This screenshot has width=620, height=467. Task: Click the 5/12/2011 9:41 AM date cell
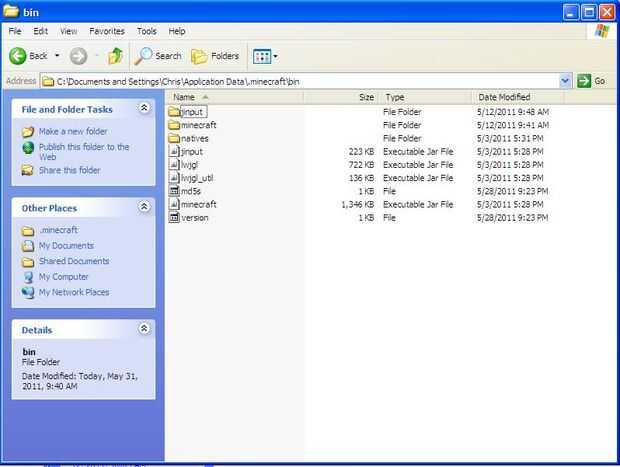pyautogui.click(x=513, y=125)
